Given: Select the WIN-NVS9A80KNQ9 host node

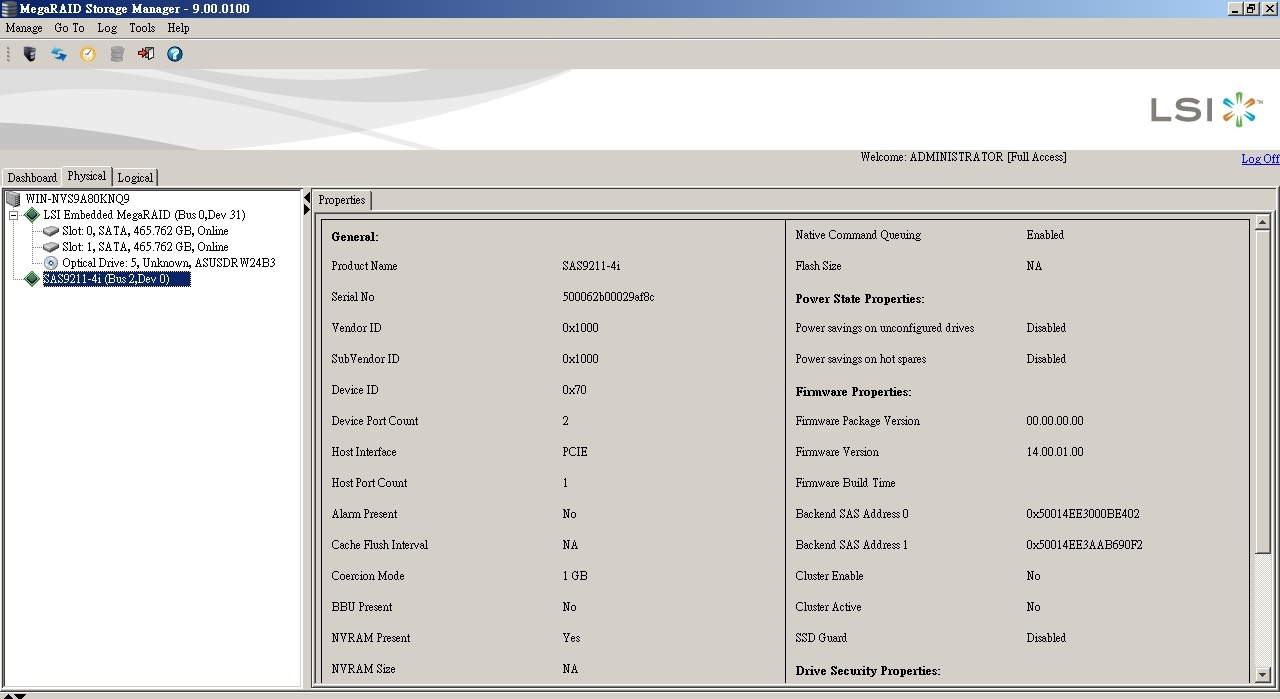Looking at the screenshot, I should click(x=77, y=199).
